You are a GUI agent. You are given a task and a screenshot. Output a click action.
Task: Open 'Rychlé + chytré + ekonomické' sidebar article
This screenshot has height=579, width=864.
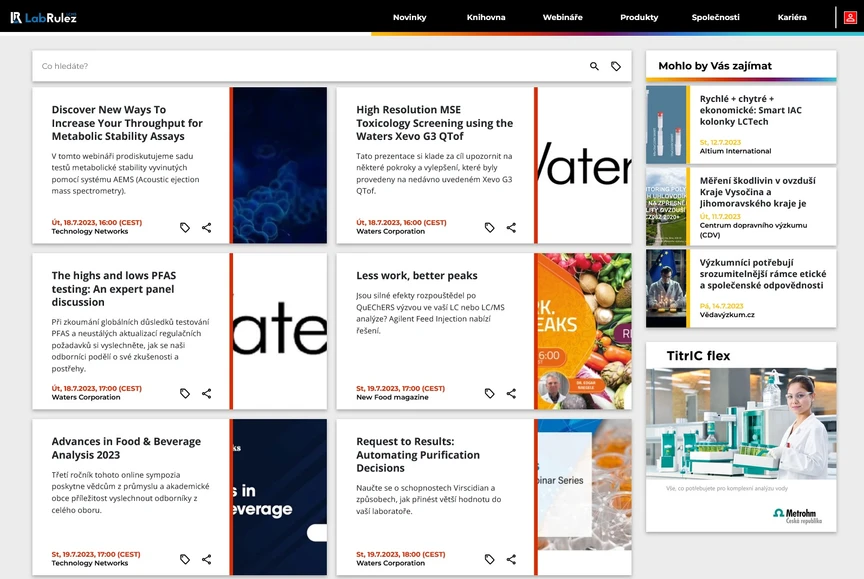(750, 110)
